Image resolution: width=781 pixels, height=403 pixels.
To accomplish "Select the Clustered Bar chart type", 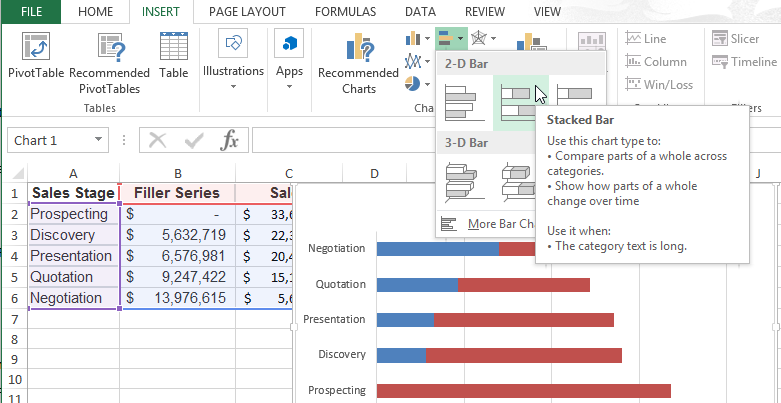I will (466, 102).
